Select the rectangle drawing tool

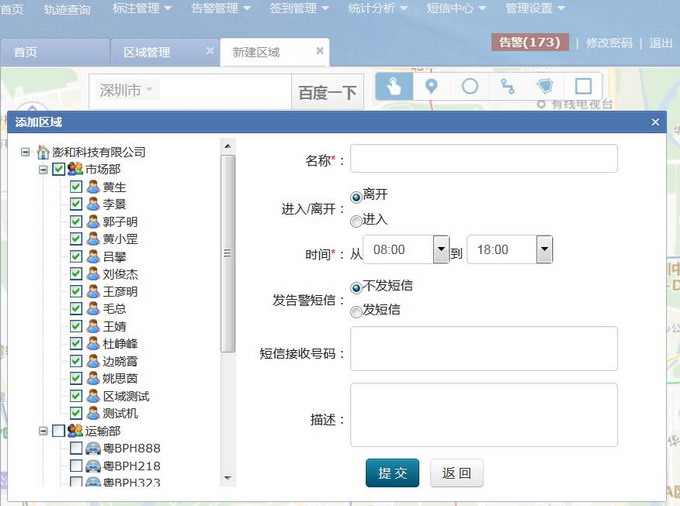pyautogui.click(x=583, y=87)
